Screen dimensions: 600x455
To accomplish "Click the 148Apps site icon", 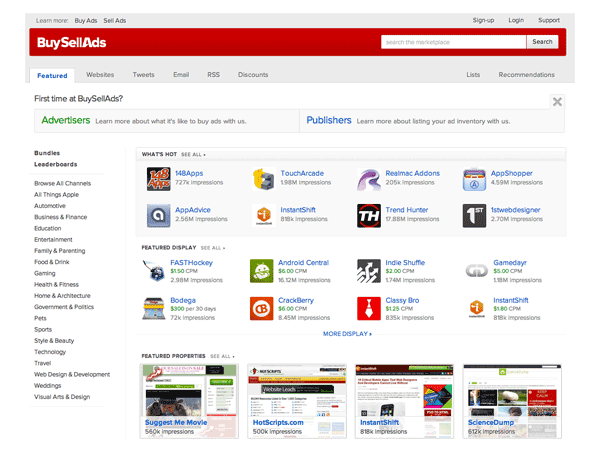I will click(x=158, y=179).
